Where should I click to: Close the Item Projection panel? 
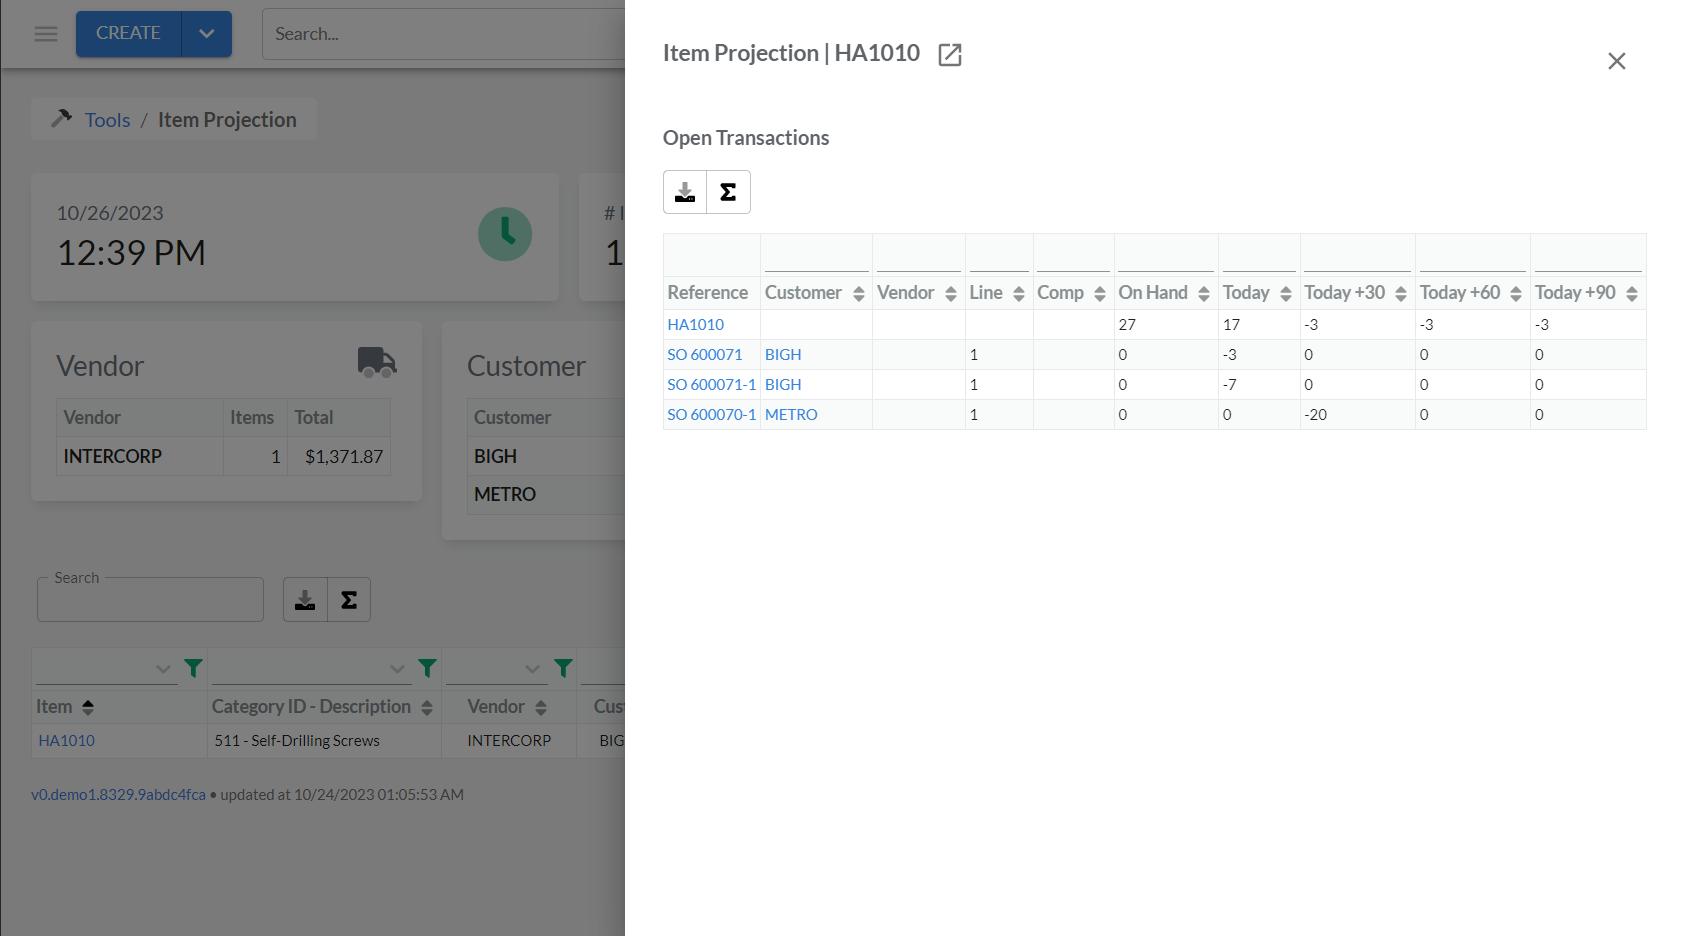coord(1616,61)
